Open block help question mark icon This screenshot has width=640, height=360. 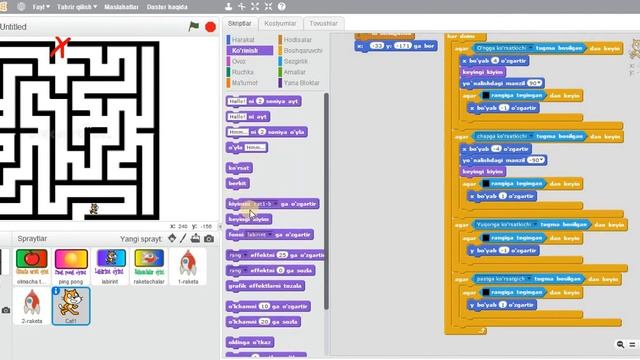point(282,7)
